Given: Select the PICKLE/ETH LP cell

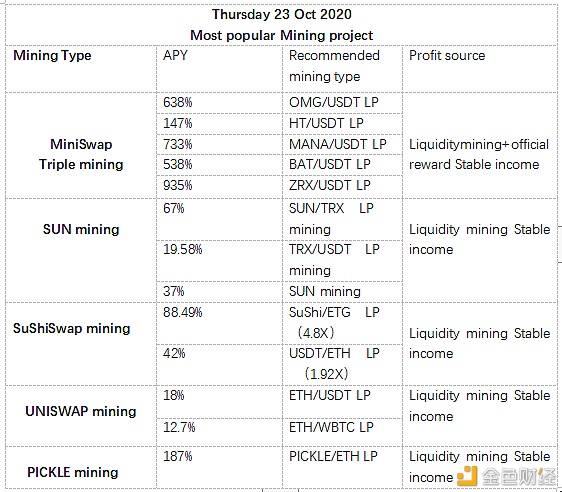Looking at the screenshot, I should 342,467.
